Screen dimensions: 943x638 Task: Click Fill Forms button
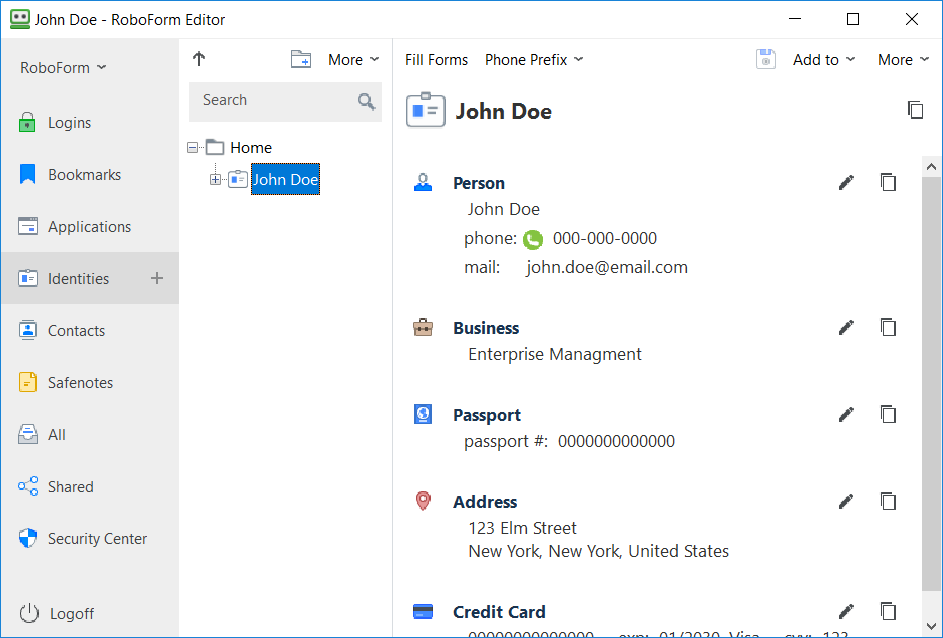click(x=437, y=60)
